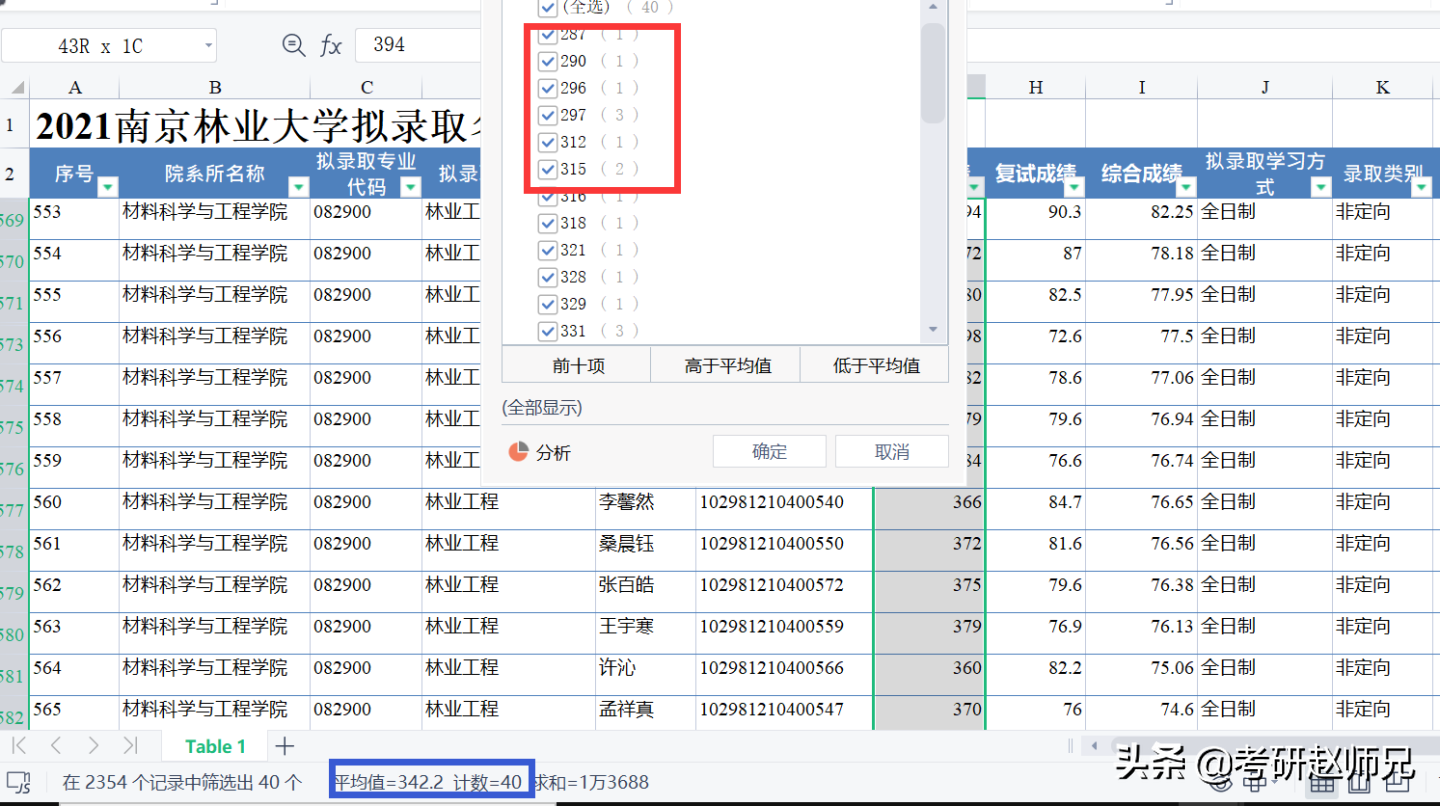Open the 综合成绩 column filter dropdown
The image size is (1440, 806).
(x=1185, y=187)
